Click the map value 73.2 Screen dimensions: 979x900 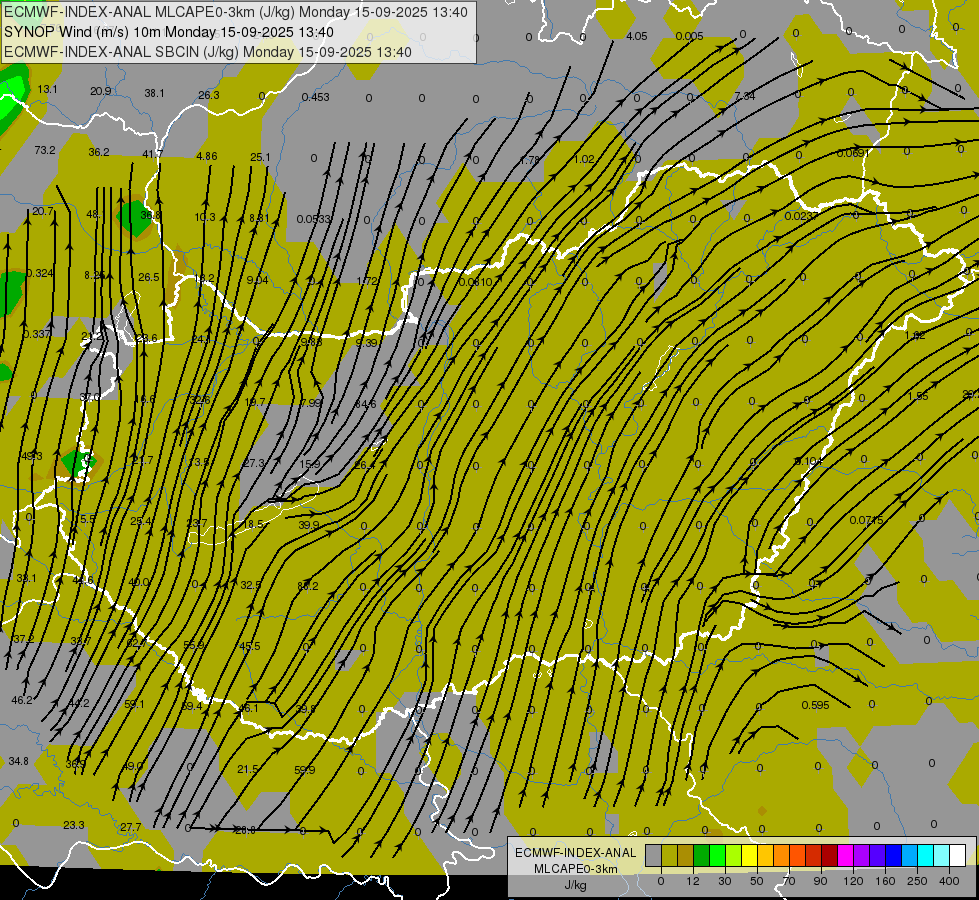pyautogui.click(x=45, y=150)
